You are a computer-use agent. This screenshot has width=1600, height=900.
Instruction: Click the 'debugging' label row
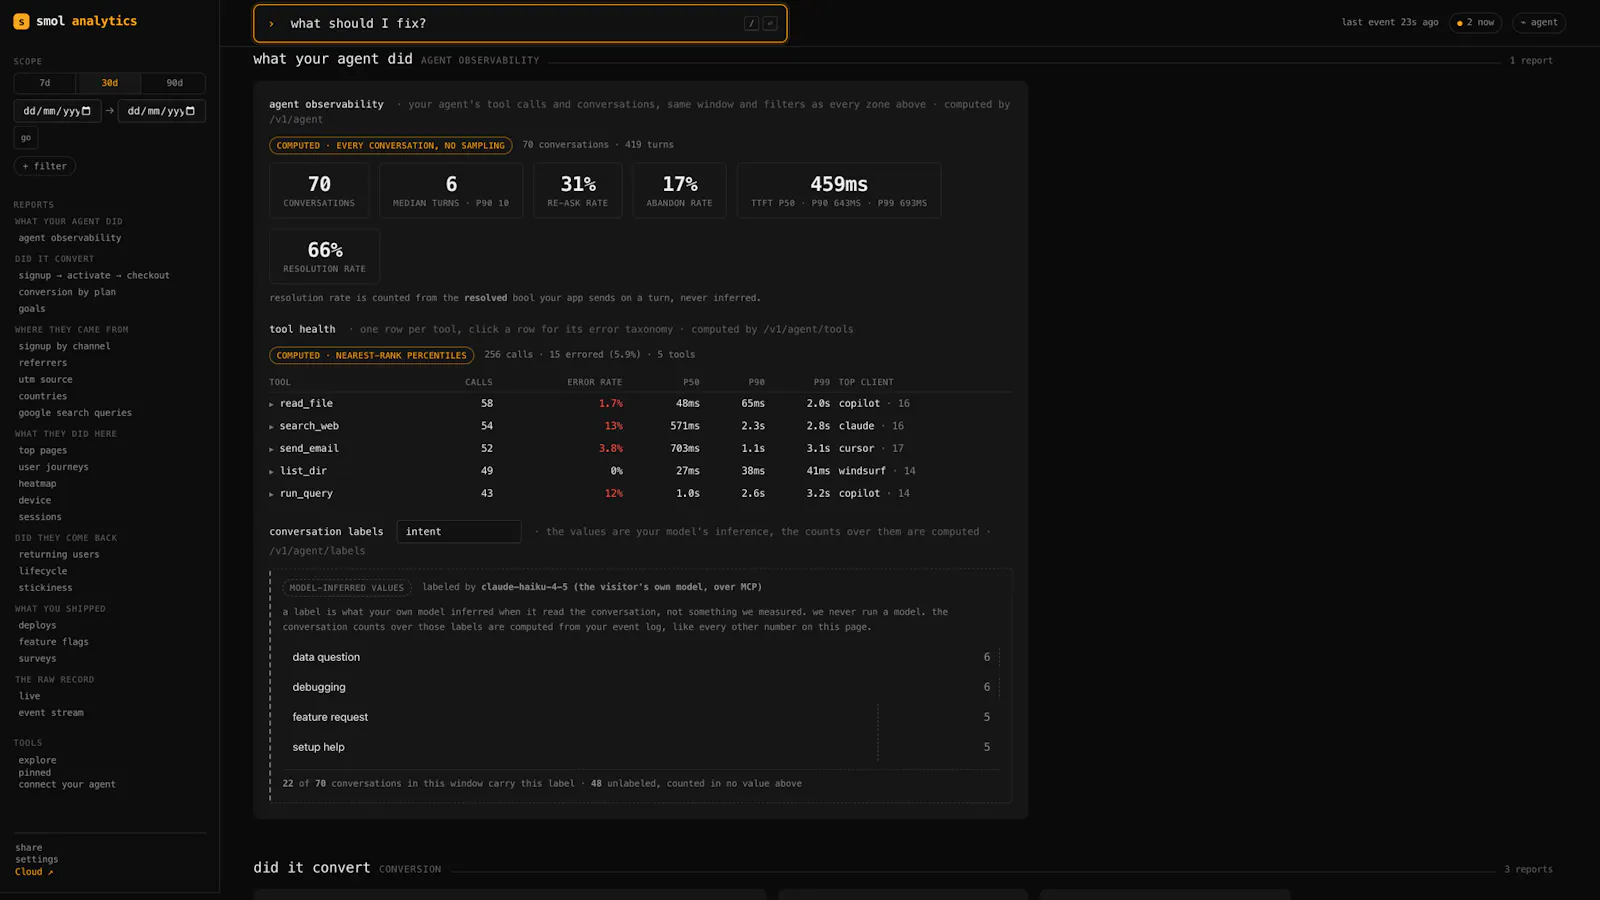pos(640,687)
